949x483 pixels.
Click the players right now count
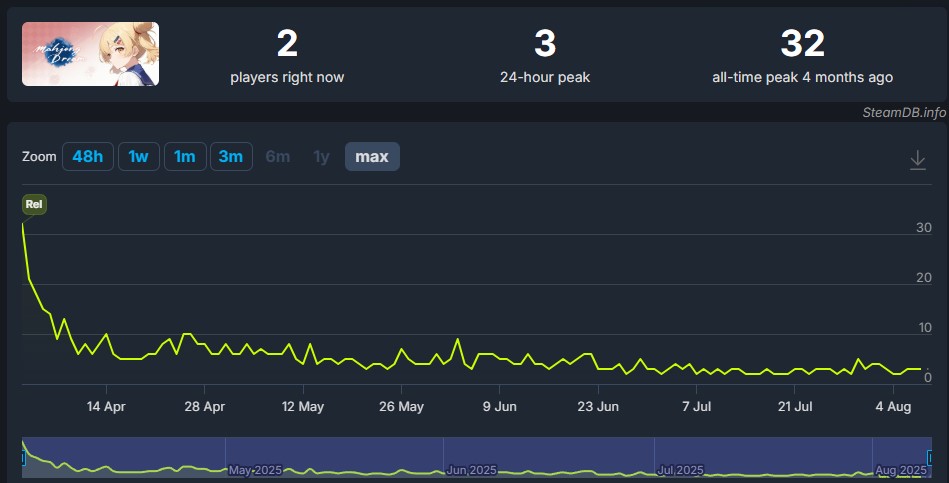click(287, 44)
